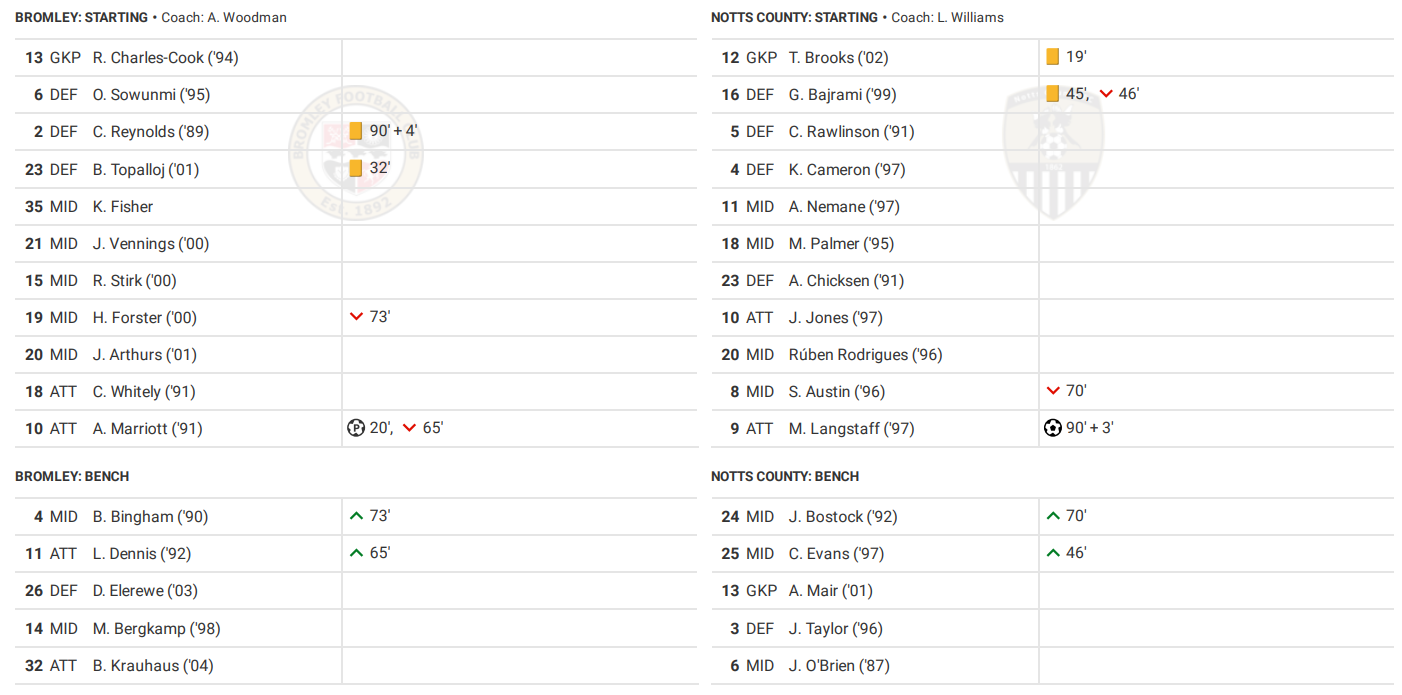The image size is (1402, 695).
Task: Click the Notts County crest watermark
Action: click(x=1052, y=150)
